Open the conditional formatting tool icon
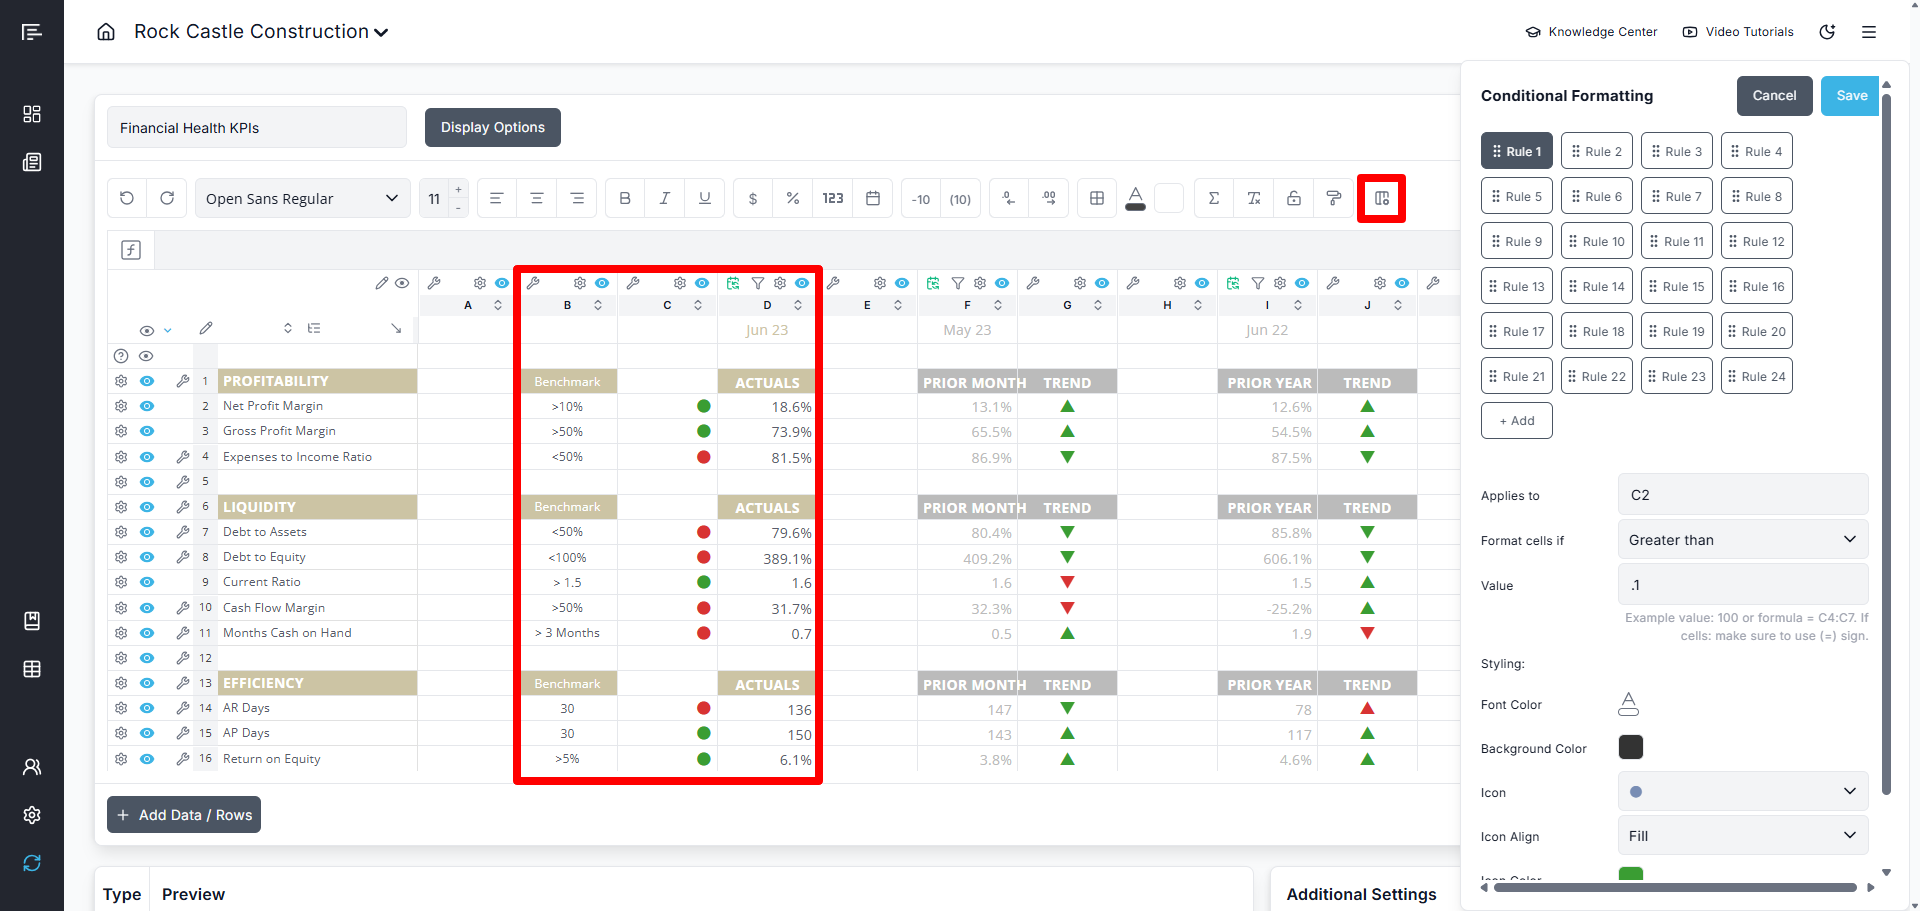 [1381, 198]
